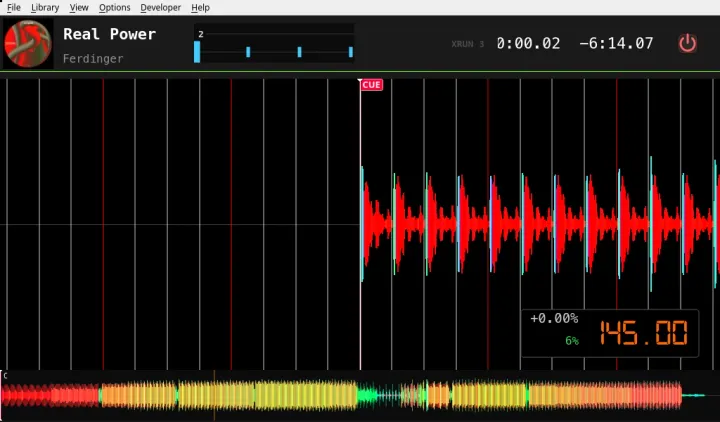Screen dimensions: 720x422
Task: Click the track title Real Power
Action: click(109, 34)
